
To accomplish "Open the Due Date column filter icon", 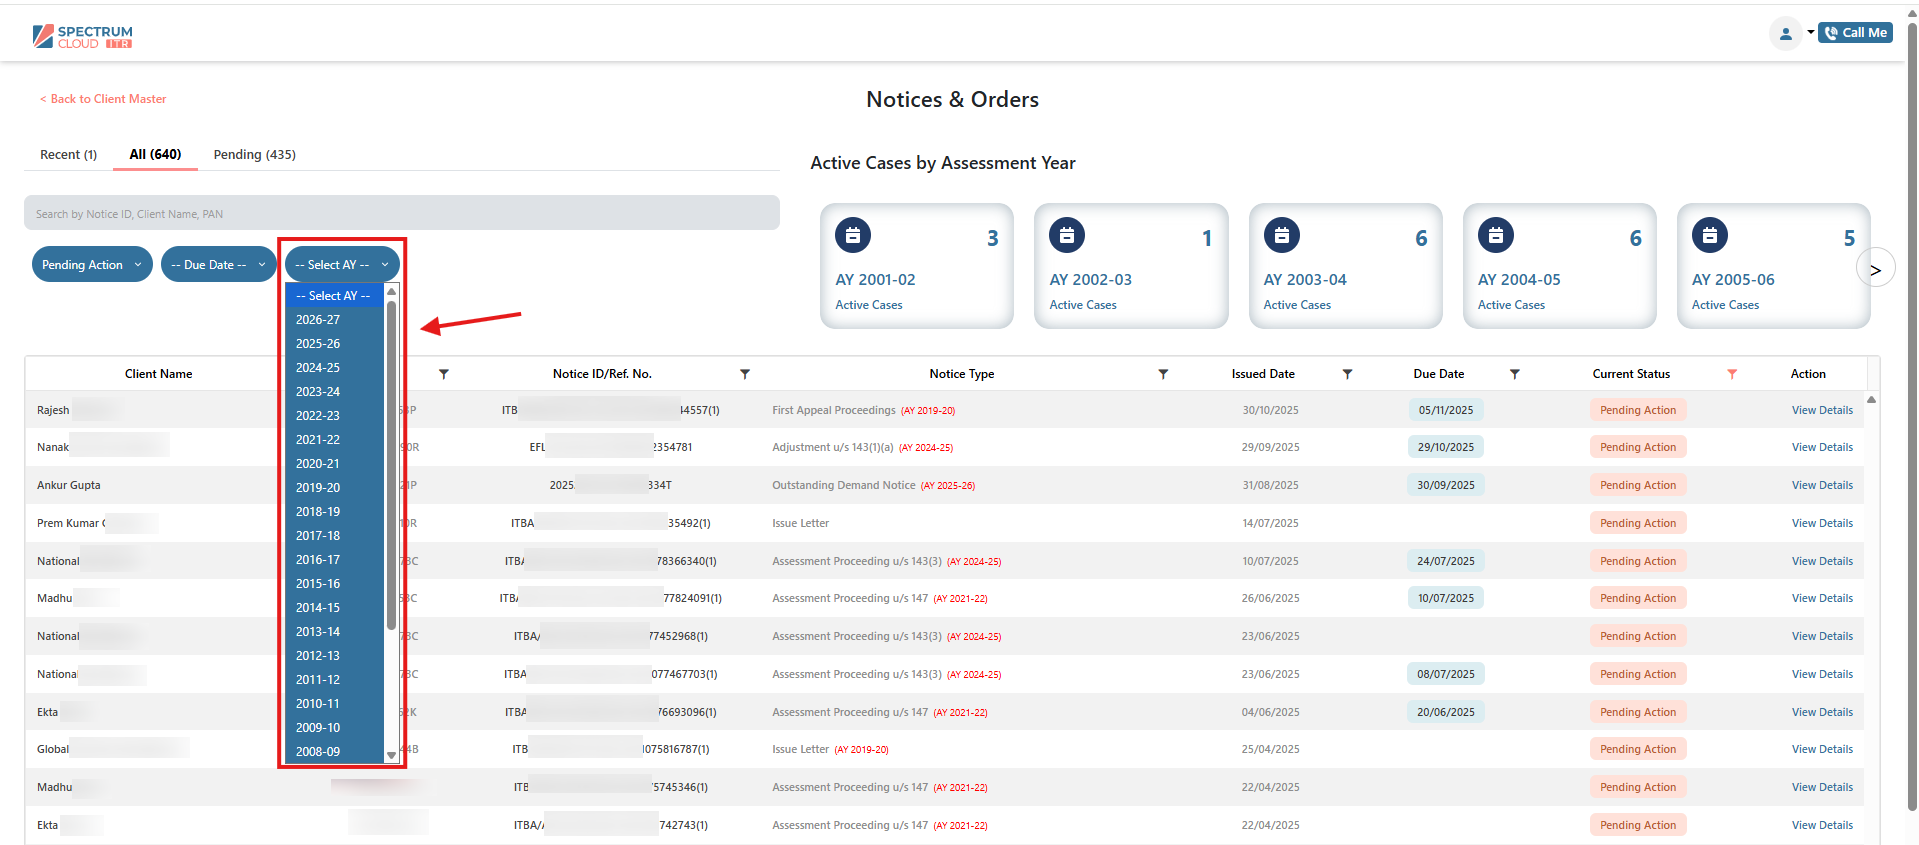I will point(1514,374).
